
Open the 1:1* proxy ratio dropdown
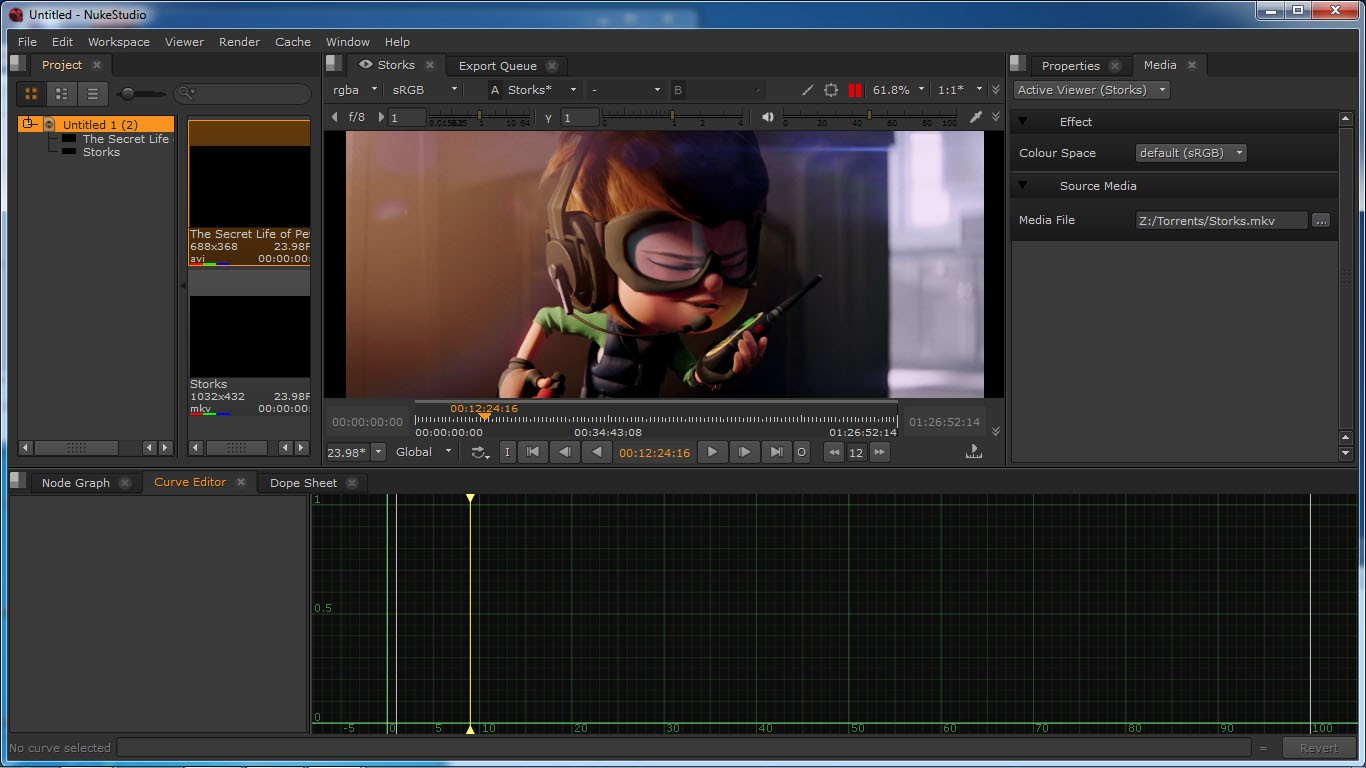tap(960, 90)
